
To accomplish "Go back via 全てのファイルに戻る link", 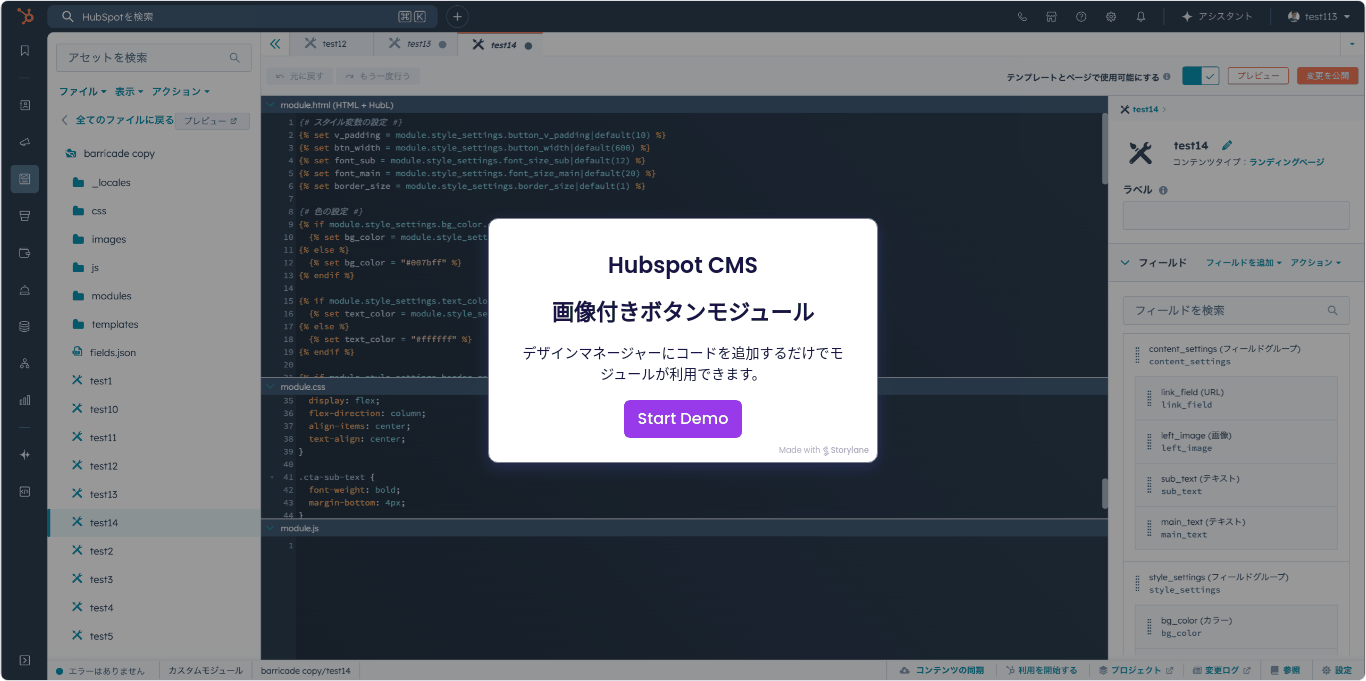I will click(x=117, y=120).
